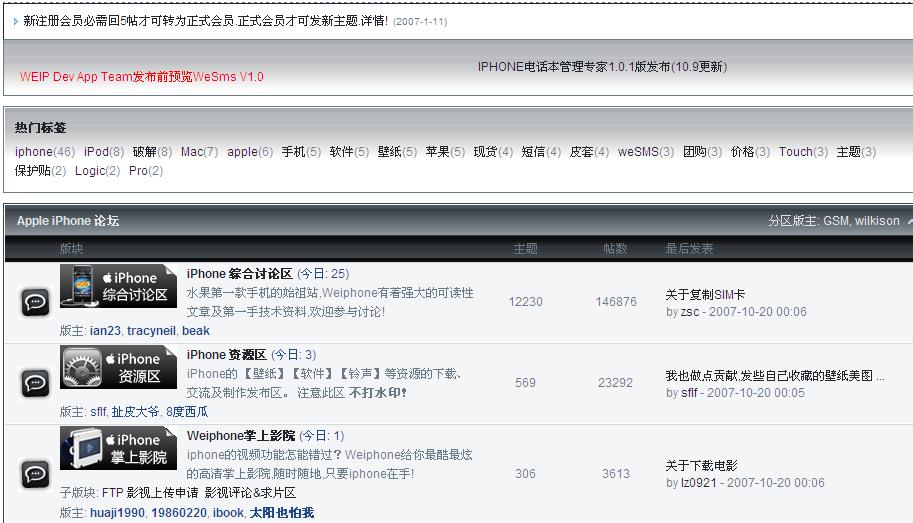
Task: Open moderator beak profile
Action: [x=196, y=331]
